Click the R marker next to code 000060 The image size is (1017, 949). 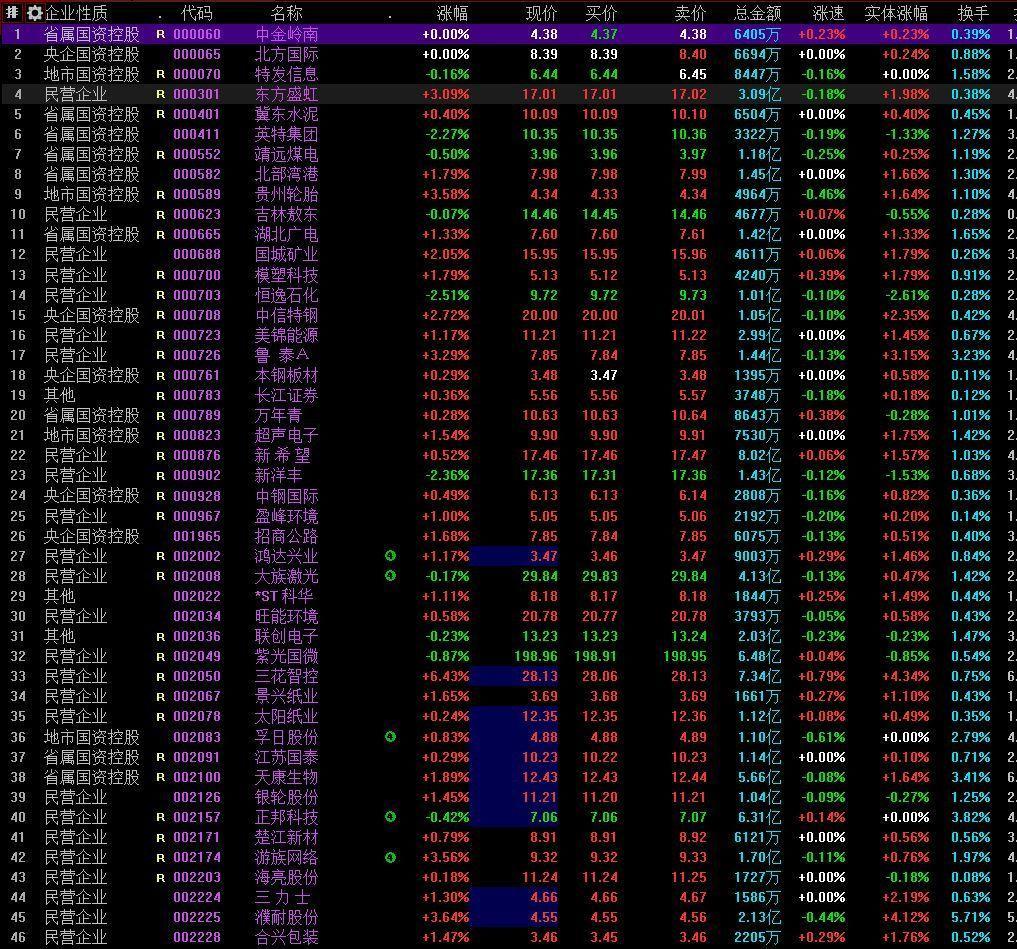point(161,34)
